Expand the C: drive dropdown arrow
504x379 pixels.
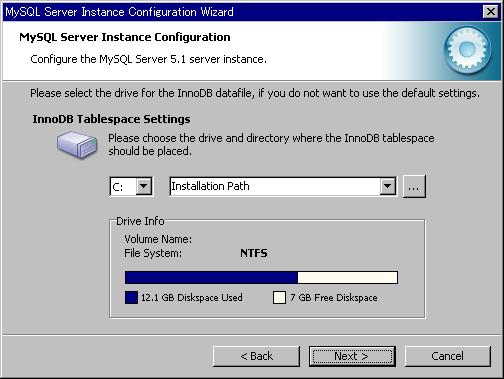coord(144,186)
